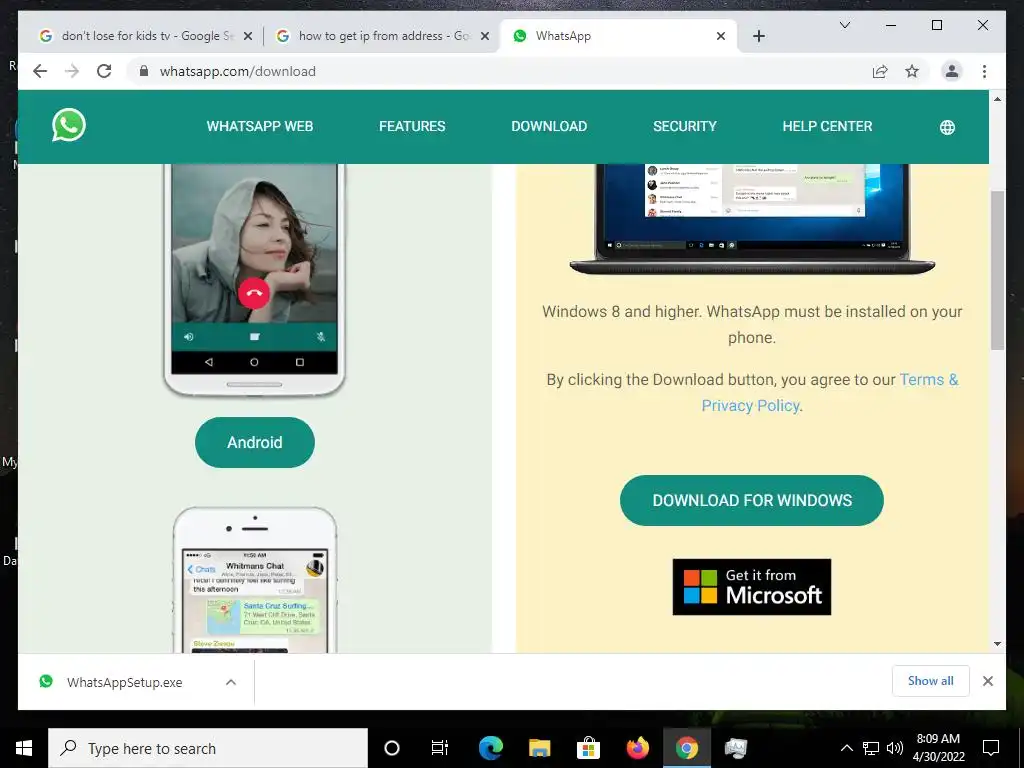Click the Chrome icon on the taskbar
The height and width of the screenshot is (768, 1024).
[x=686, y=748]
